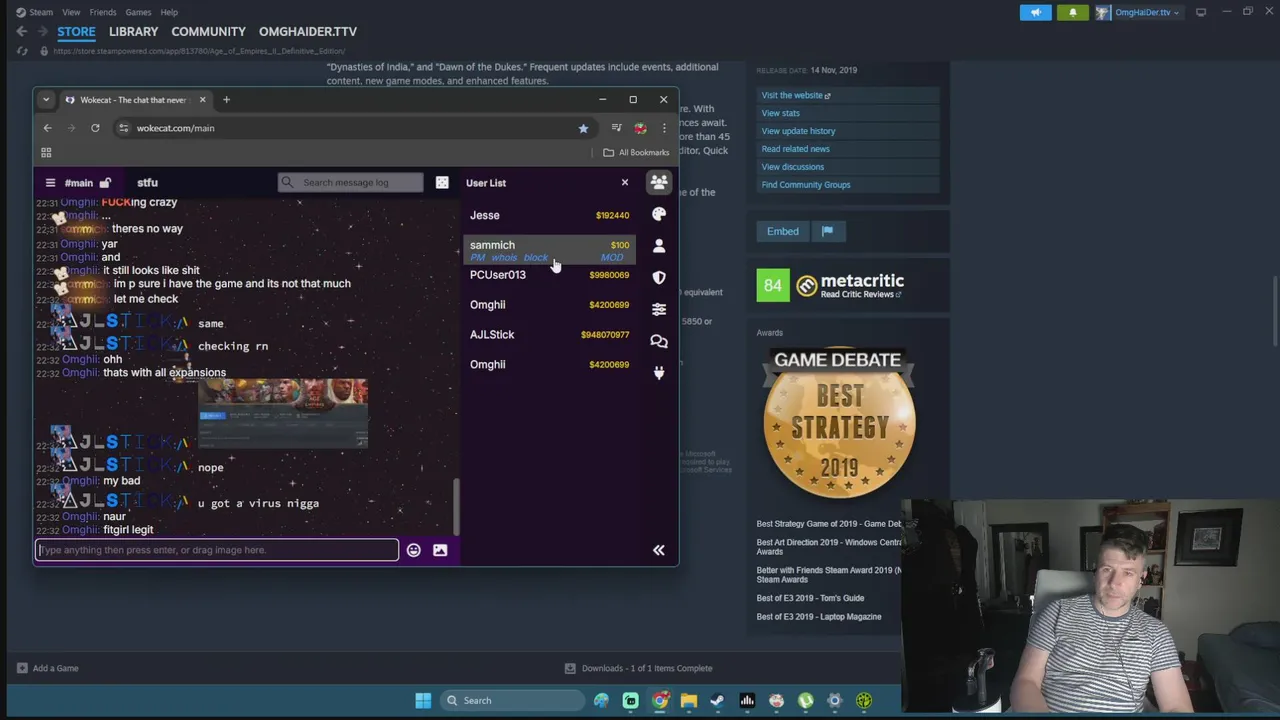Open the theme palette icon in Wokecat sidebar
The width and height of the screenshot is (1280, 720).
click(659, 214)
